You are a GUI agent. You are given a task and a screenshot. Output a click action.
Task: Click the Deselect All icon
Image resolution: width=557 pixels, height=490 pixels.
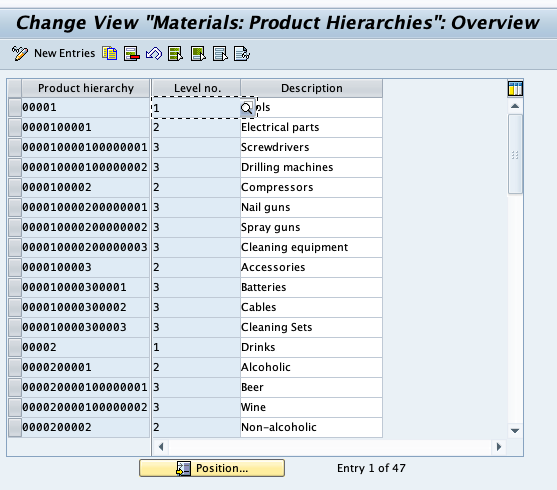(x=220, y=54)
